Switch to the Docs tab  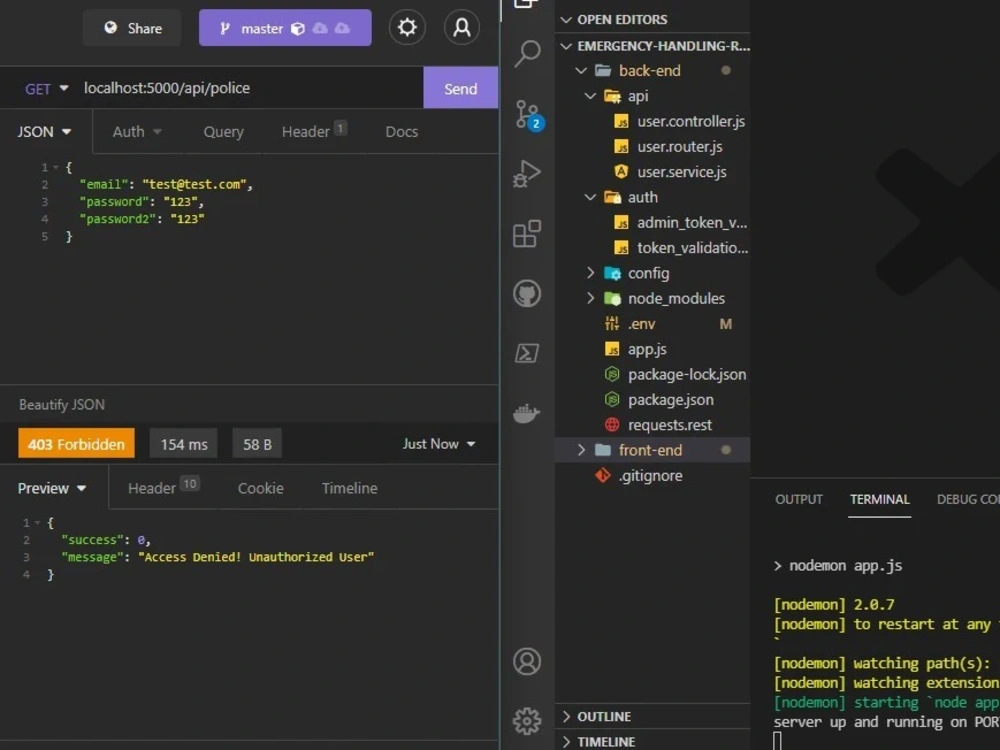[x=402, y=132]
